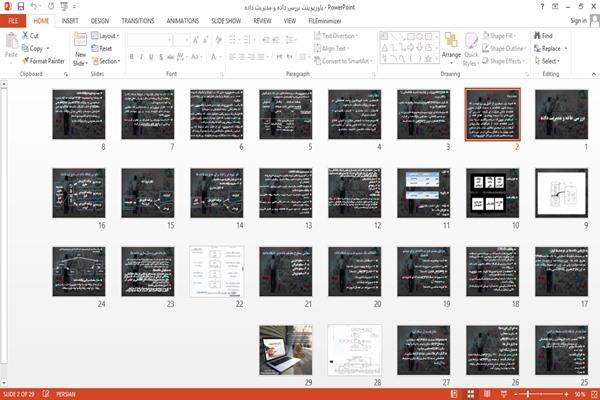Click the Start From Beginning presentation icon

[x=64, y=6]
